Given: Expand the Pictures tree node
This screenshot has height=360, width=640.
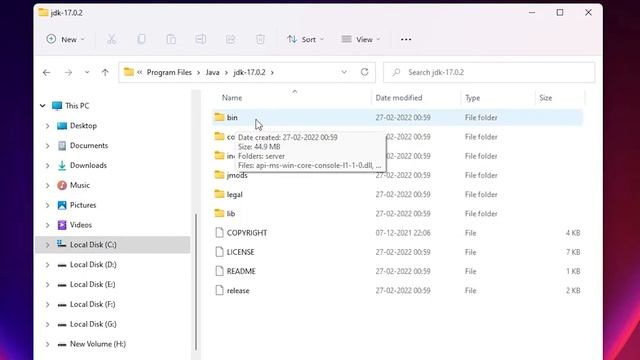Looking at the screenshot, I should (x=47, y=205).
